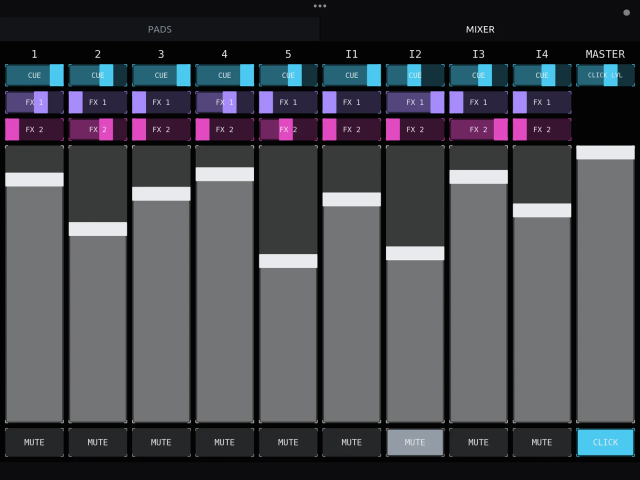Set I2 FX 2 send
Image resolution: width=640 pixels, height=480 pixels.
coord(415,129)
